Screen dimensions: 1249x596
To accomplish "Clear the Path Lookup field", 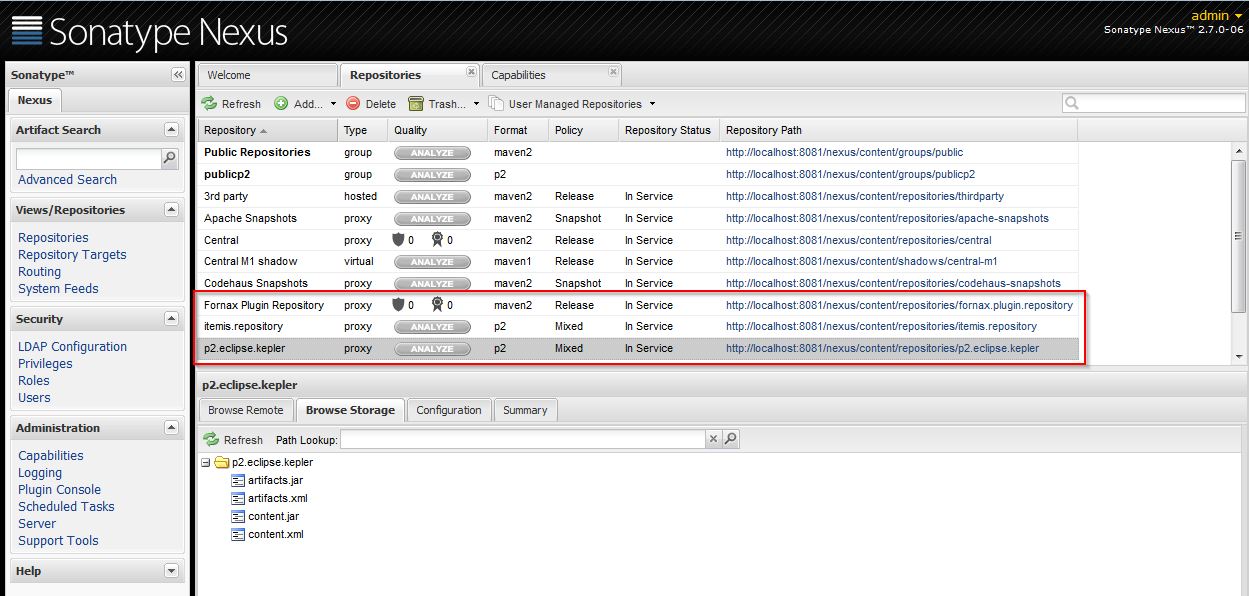I will click(x=713, y=439).
